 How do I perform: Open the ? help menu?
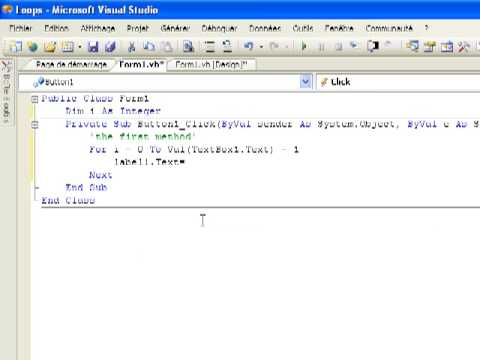tap(426, 28)
